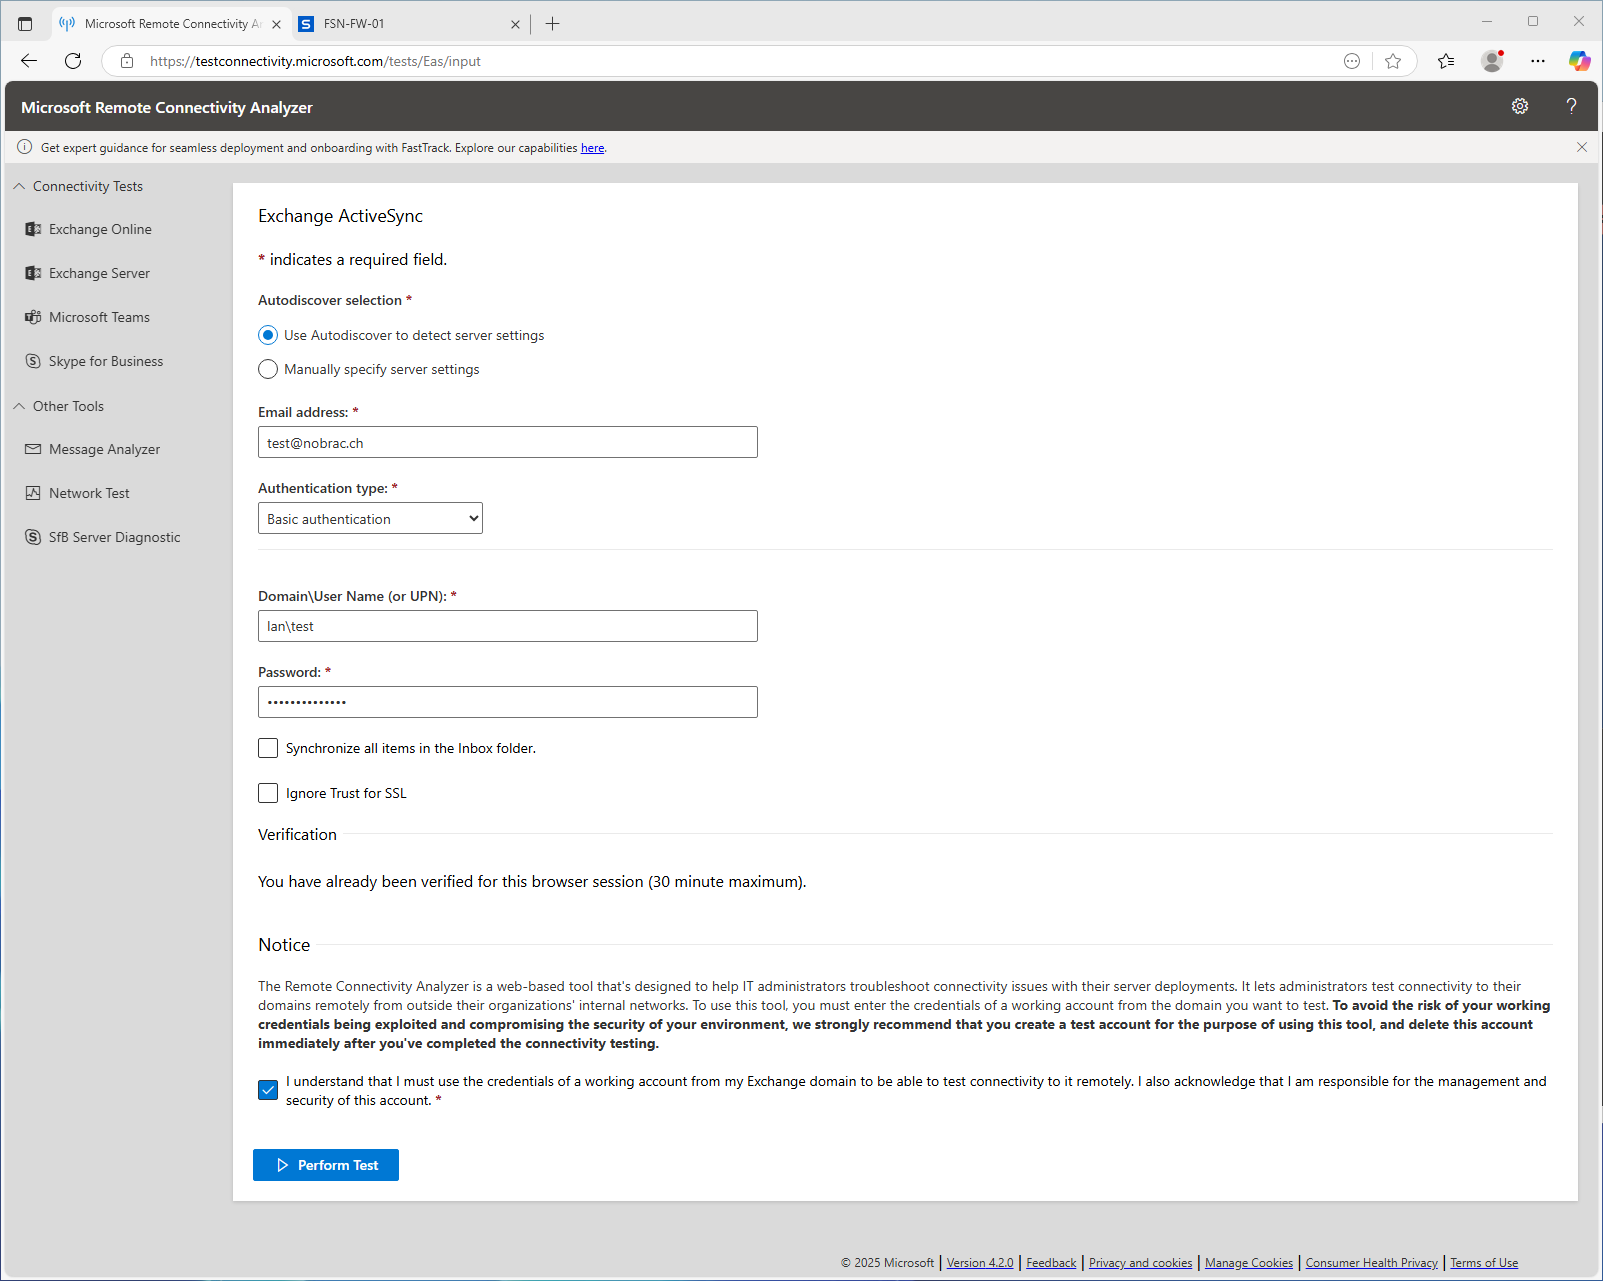Open the feedback smiley icon in the address bar

pos(1352,61)
